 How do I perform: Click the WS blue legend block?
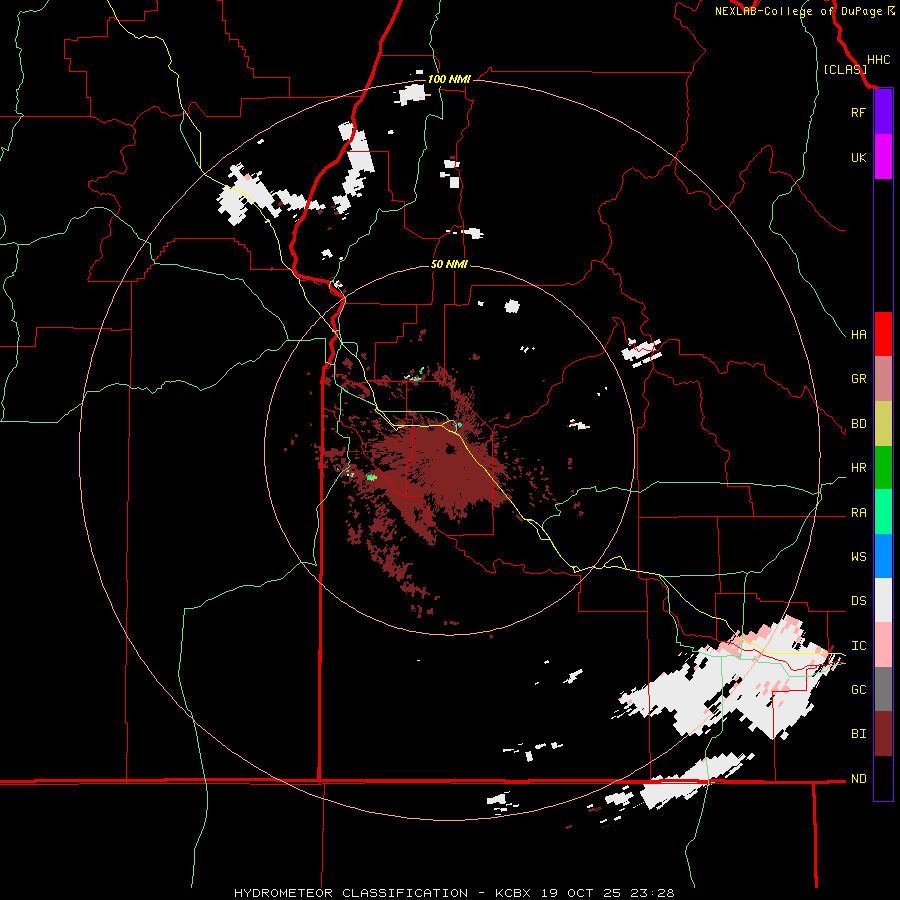883,556
